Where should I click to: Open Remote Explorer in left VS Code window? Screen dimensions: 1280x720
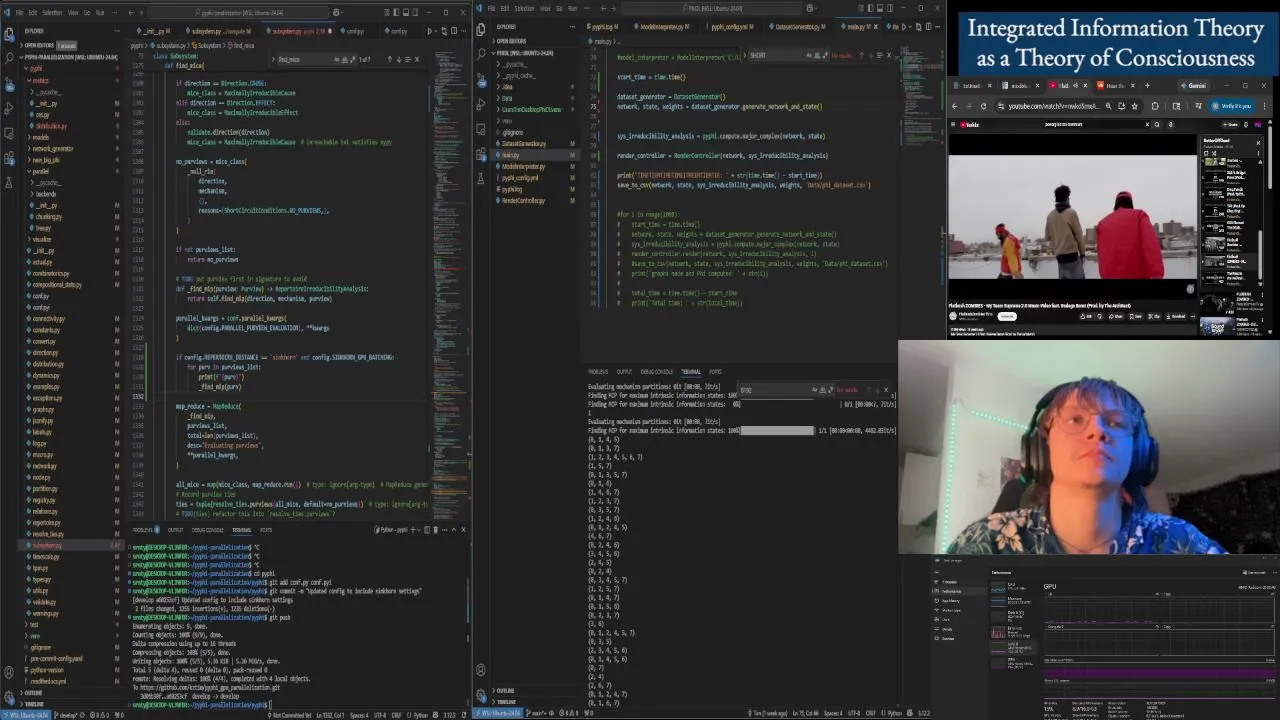tap(9, 132)
